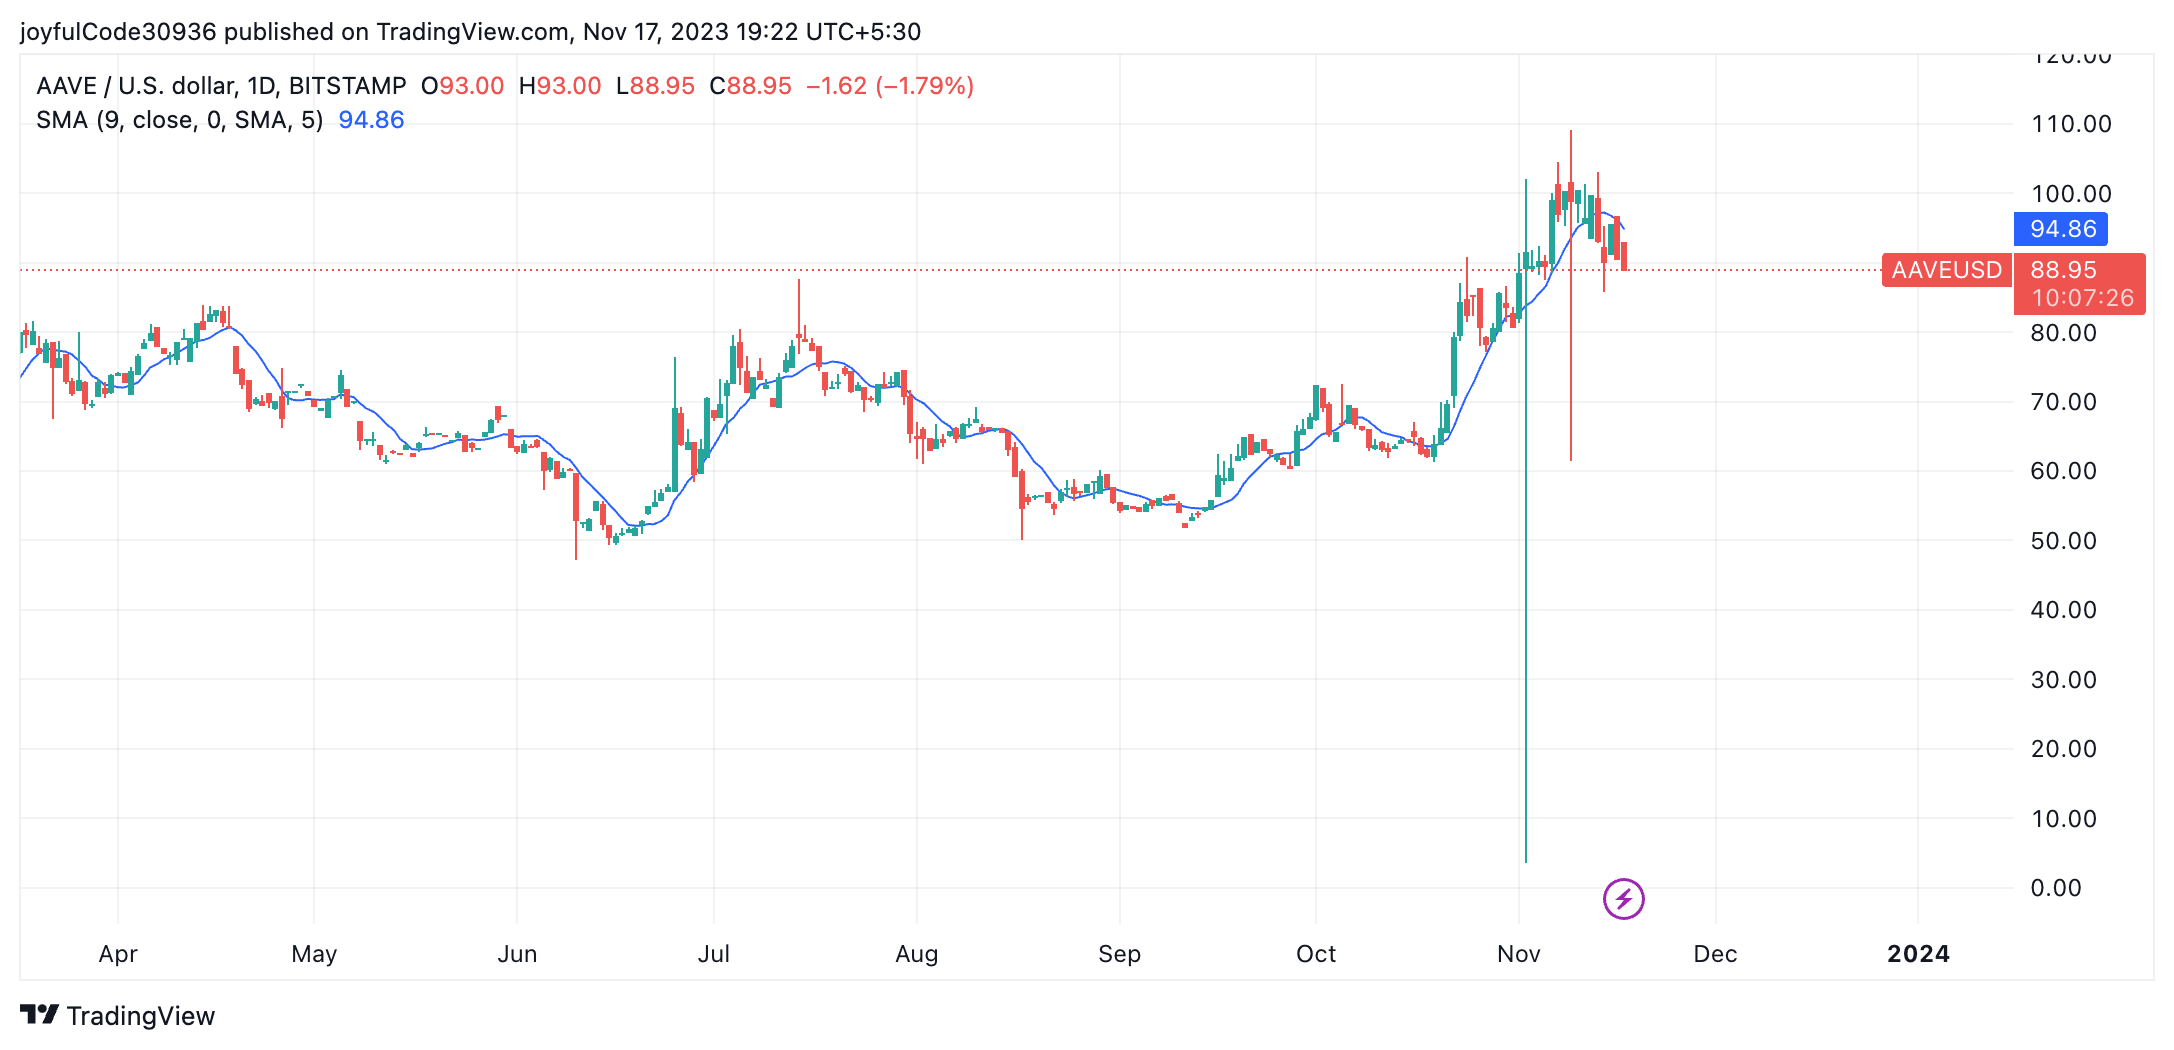Click the H93.00 high value

[560, 86]
